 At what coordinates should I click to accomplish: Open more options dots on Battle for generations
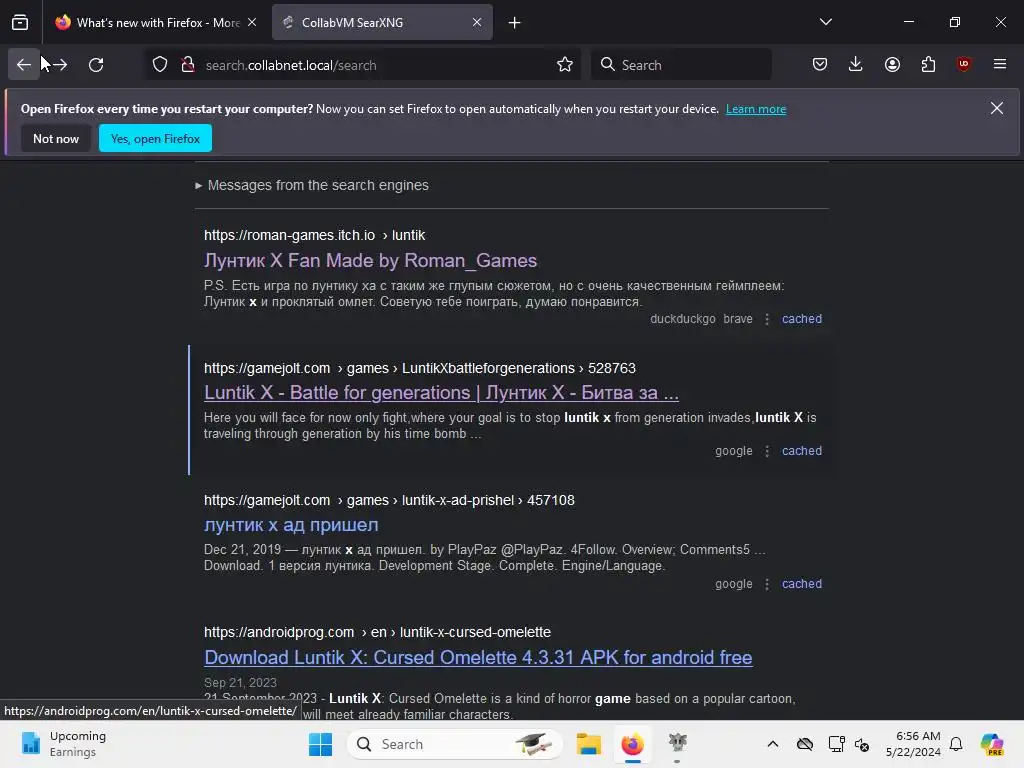point(767,451)
